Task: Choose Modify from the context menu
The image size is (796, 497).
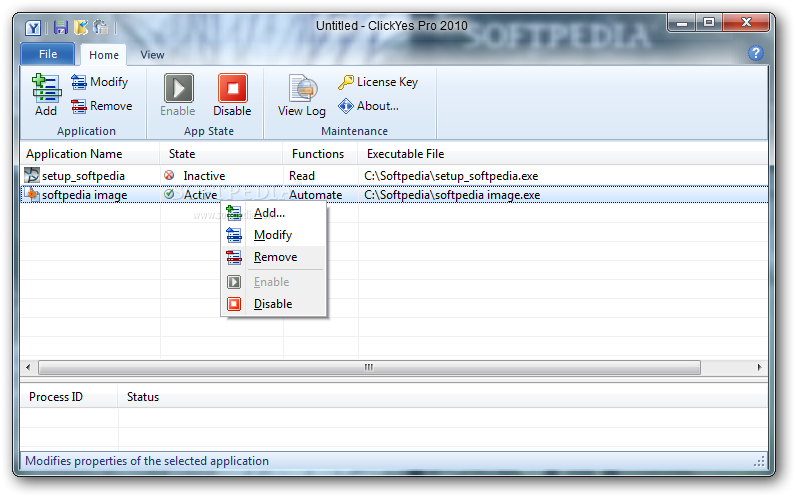Action: (x=274, y=235)
